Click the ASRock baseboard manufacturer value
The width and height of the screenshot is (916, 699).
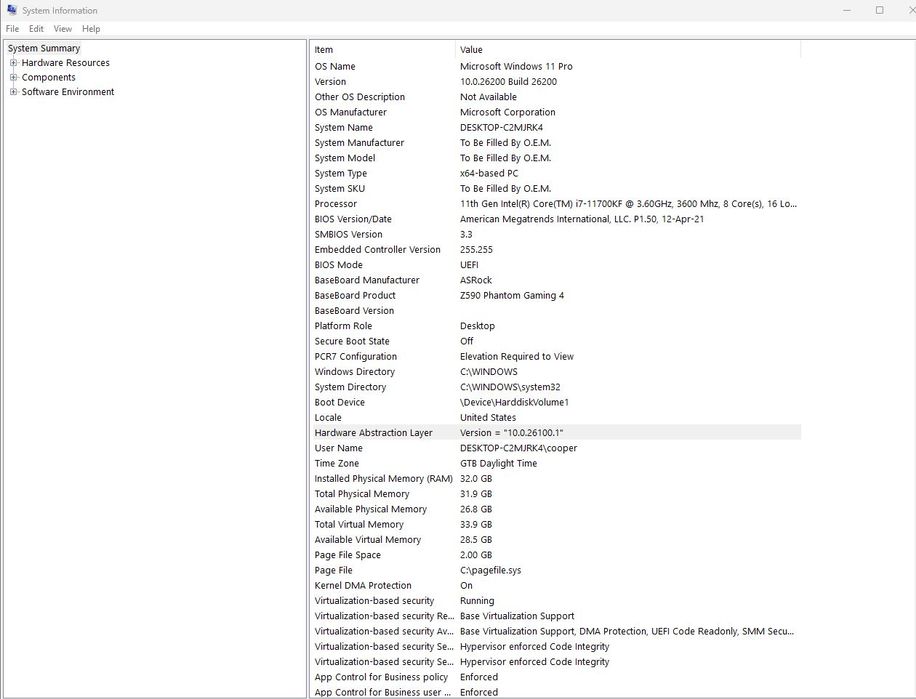pyautogui.click(x=476, y=280)
